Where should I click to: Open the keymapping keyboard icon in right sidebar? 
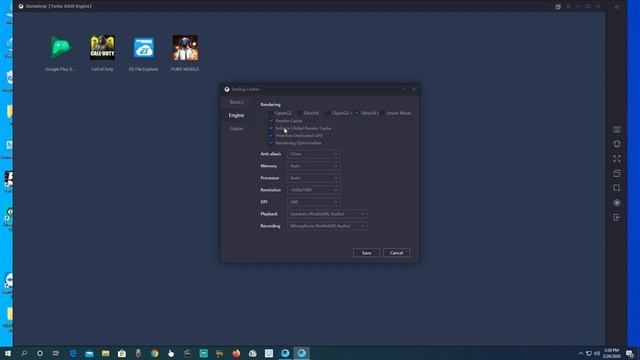(x=617, y=129)
